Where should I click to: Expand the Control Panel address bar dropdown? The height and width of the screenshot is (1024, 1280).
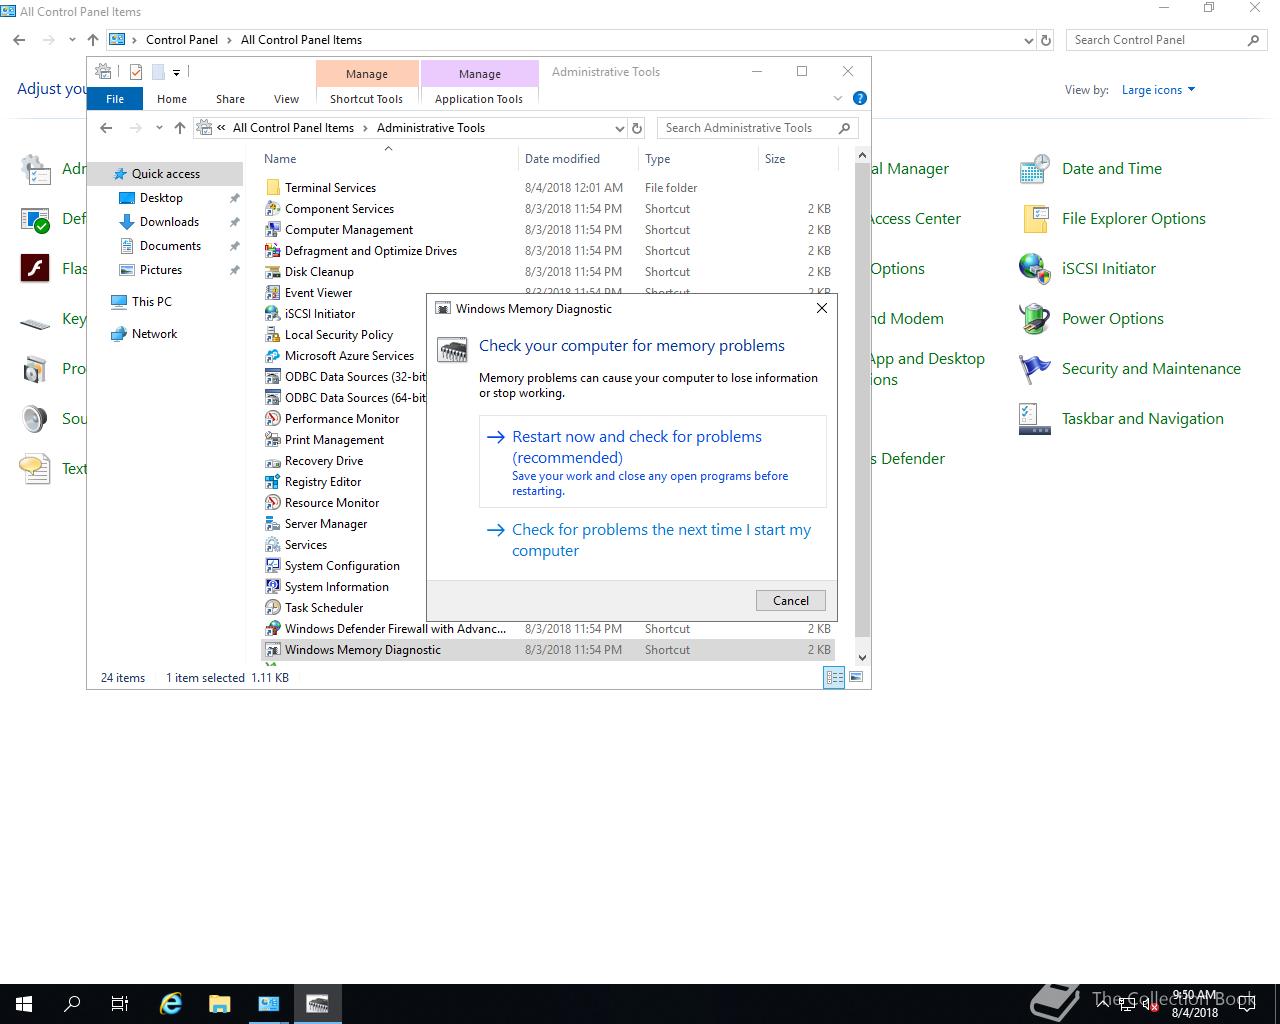[1029, 40]
